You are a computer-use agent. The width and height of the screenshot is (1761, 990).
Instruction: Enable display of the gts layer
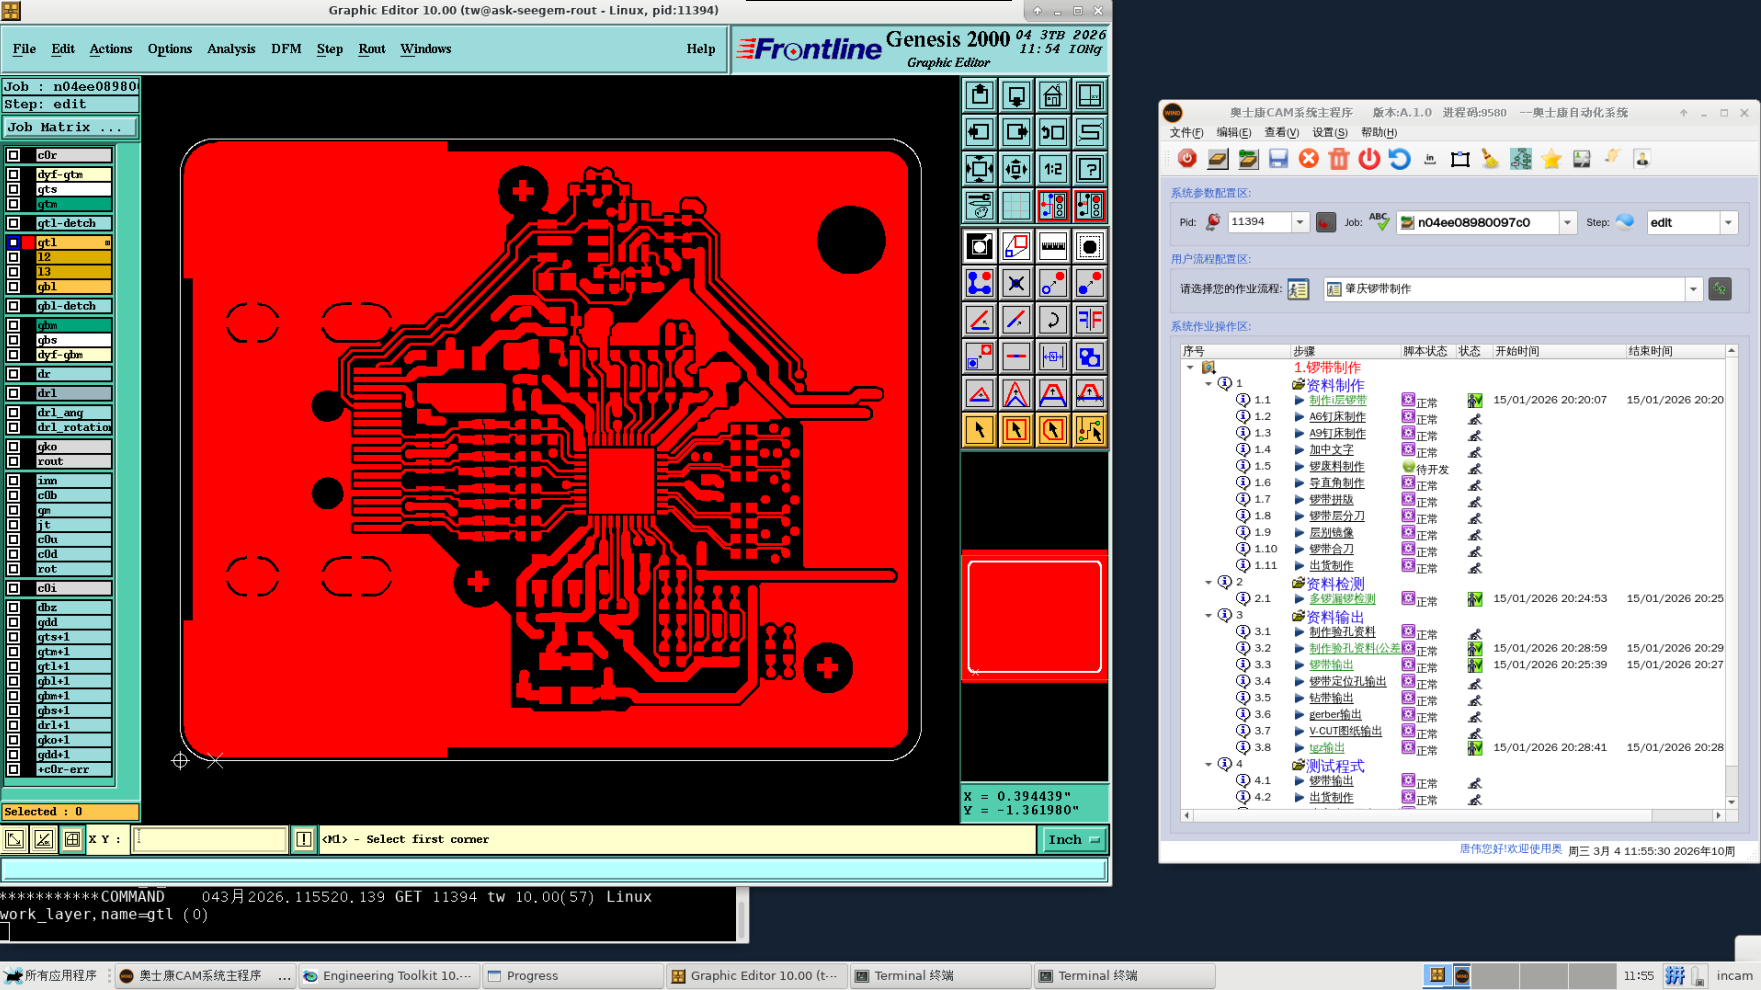pyautogui.click(x=14, y=189)
